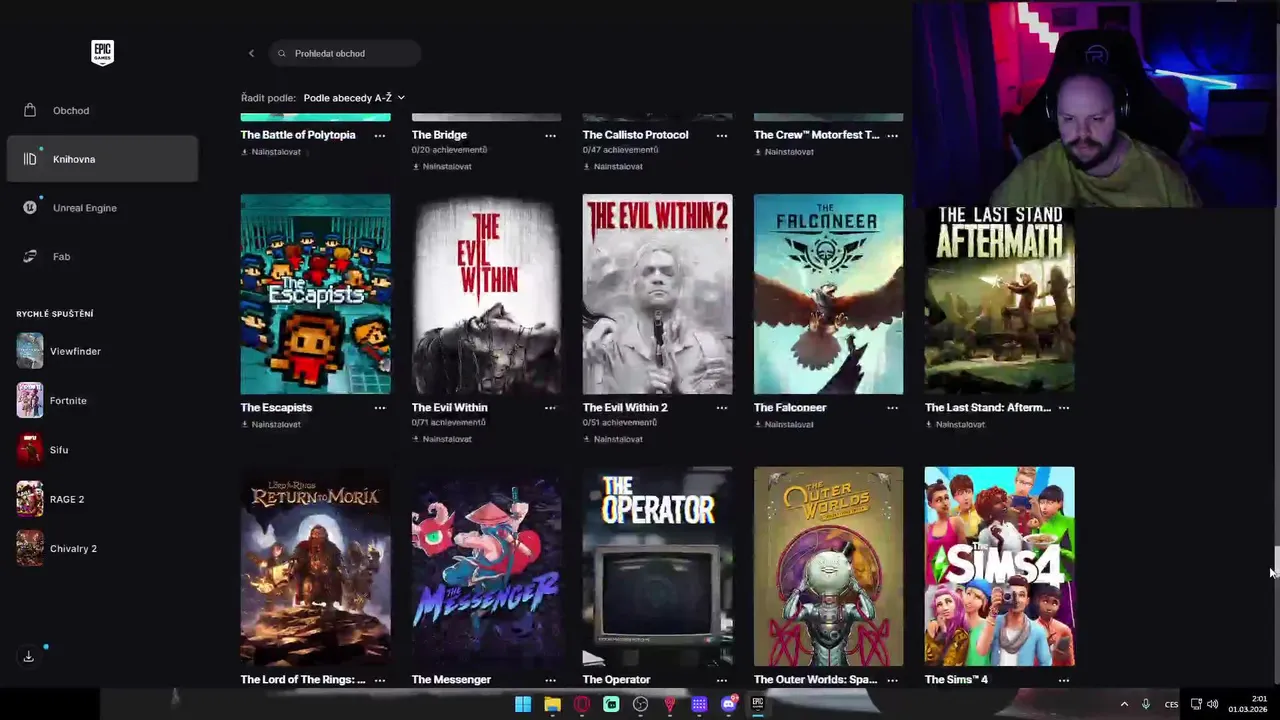Open The Operator cover art
Viewport: 1280px width, 720px height.
tap(658, 566)
